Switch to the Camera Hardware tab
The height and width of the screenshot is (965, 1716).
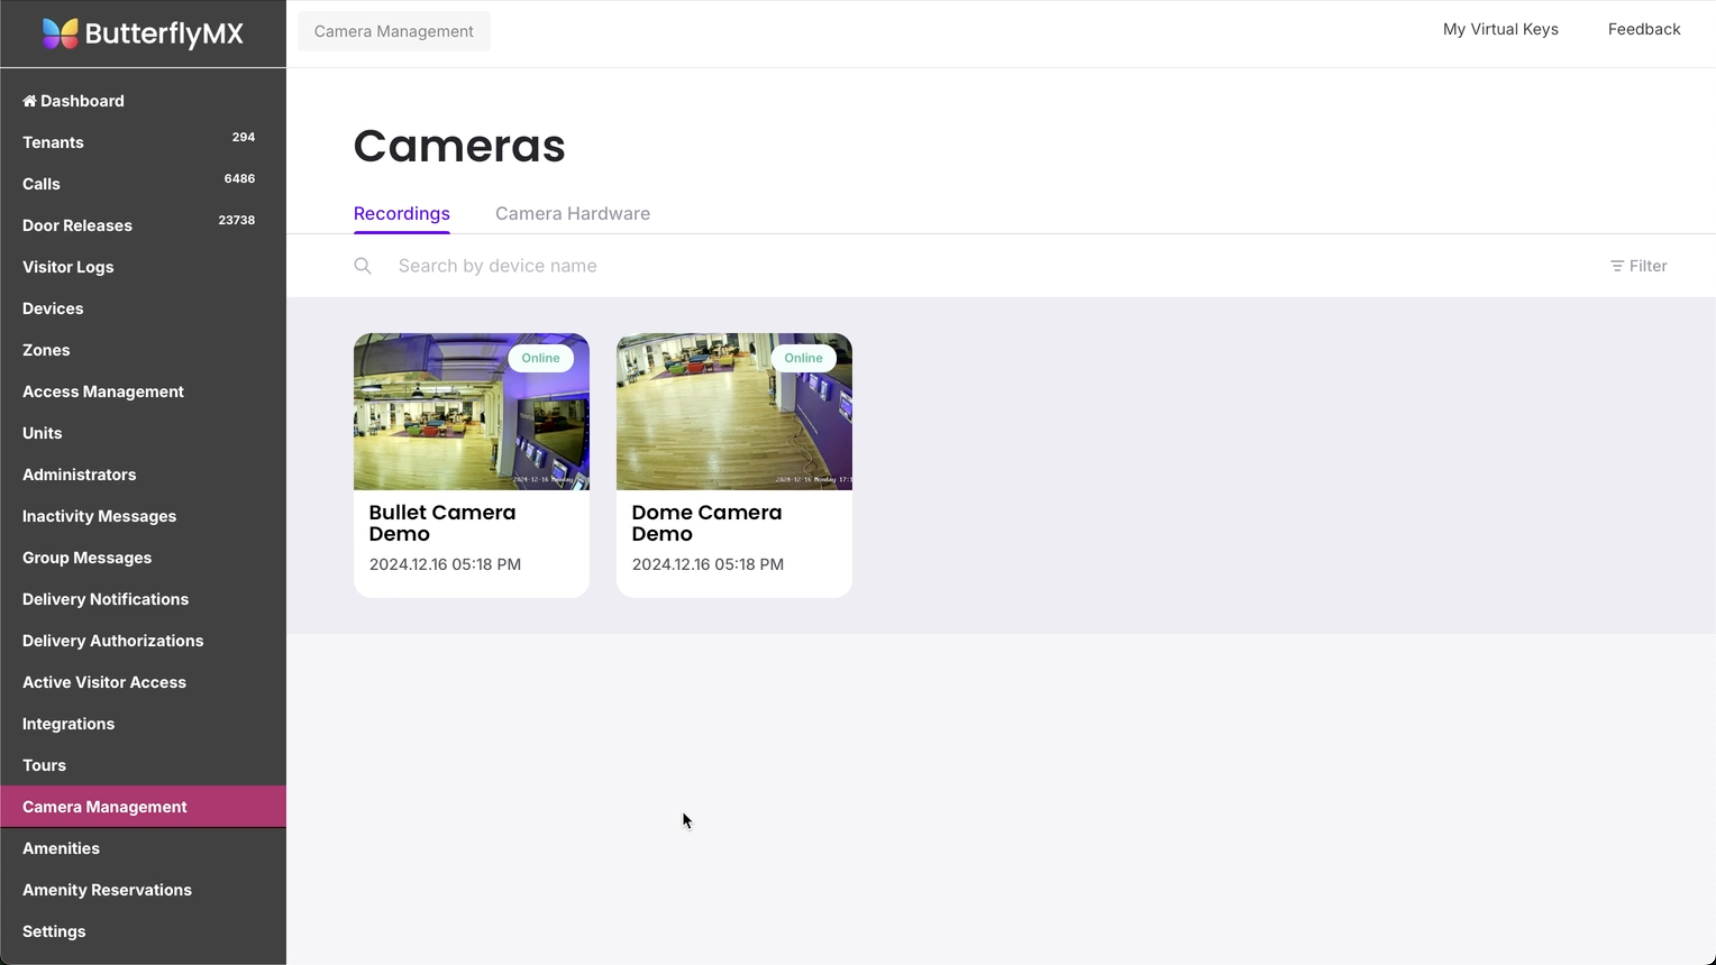572,214
